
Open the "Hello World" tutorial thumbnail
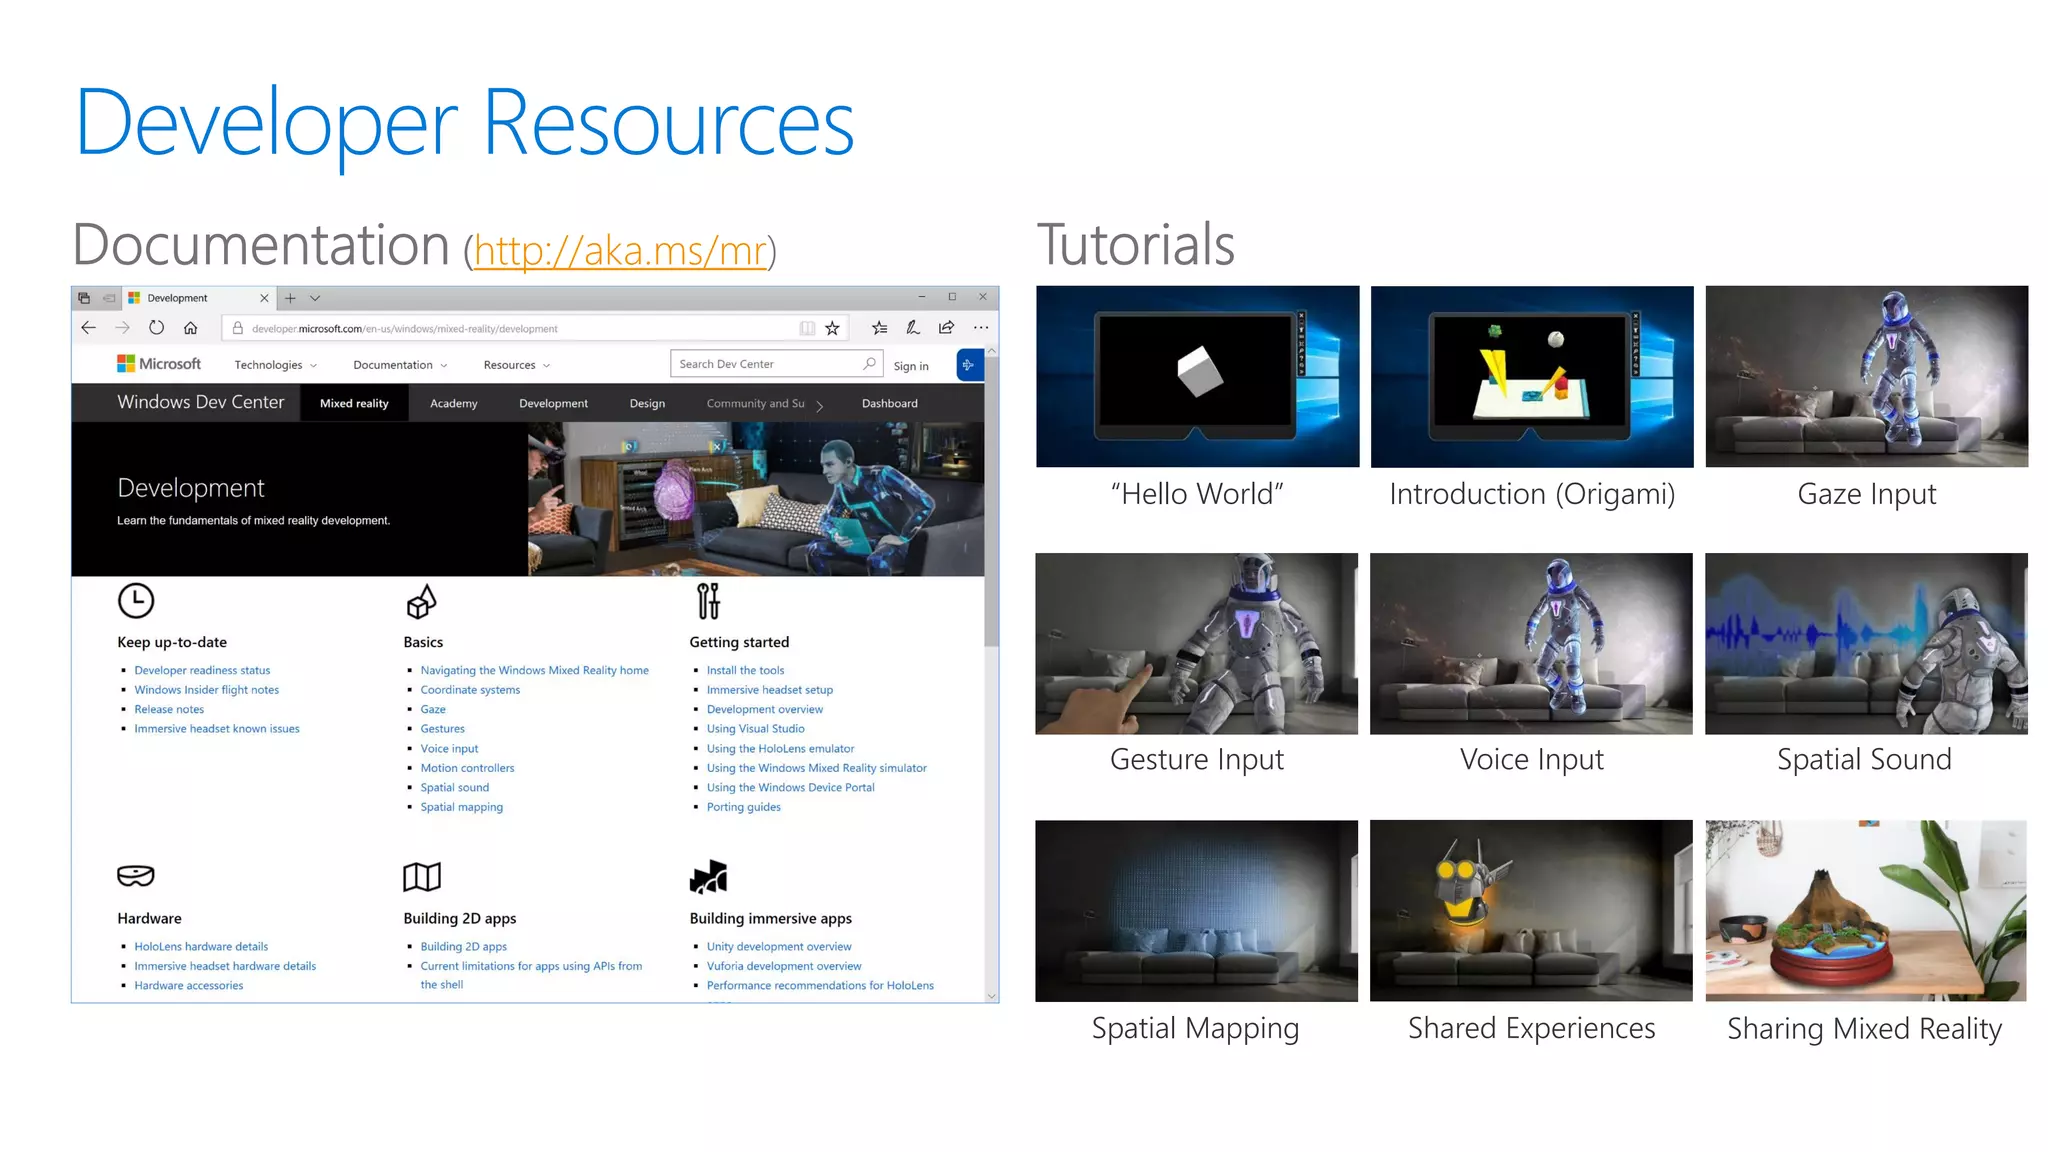1197,377
